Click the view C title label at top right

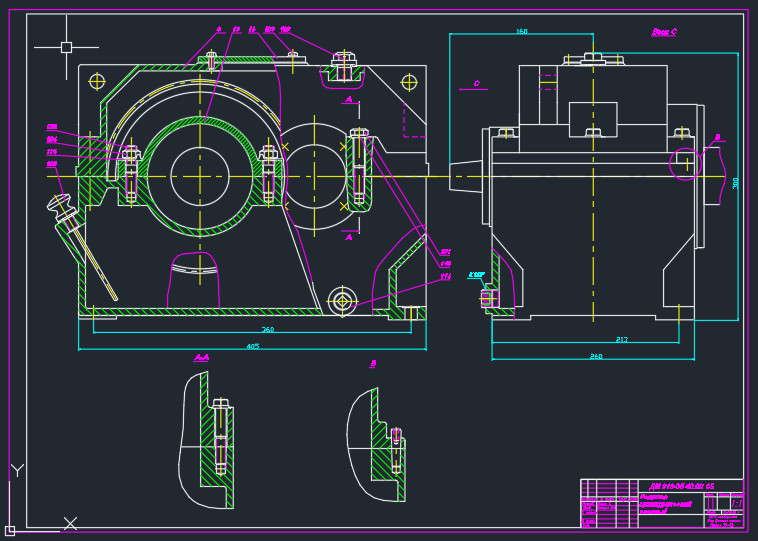(x=664, y=32)
